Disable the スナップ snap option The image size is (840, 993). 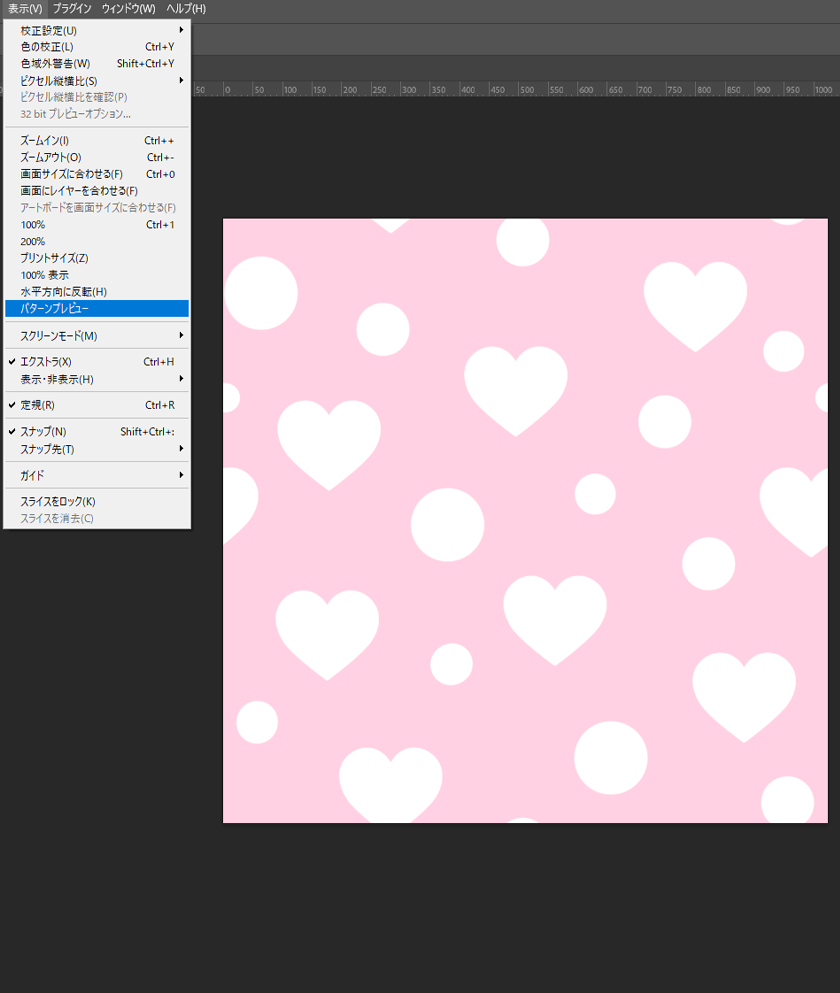tap(43, 432)
